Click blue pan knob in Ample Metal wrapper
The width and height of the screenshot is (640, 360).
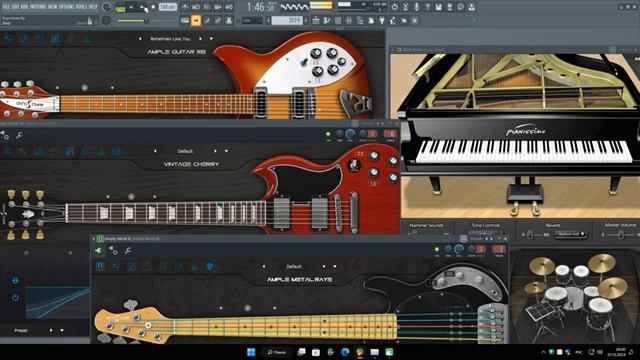click(x=459, y=249)
